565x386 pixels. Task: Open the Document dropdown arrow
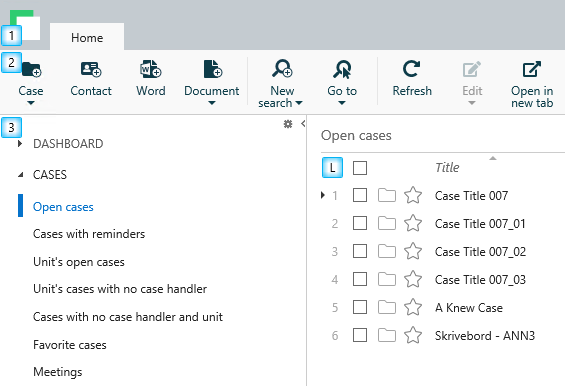(212, 103)
